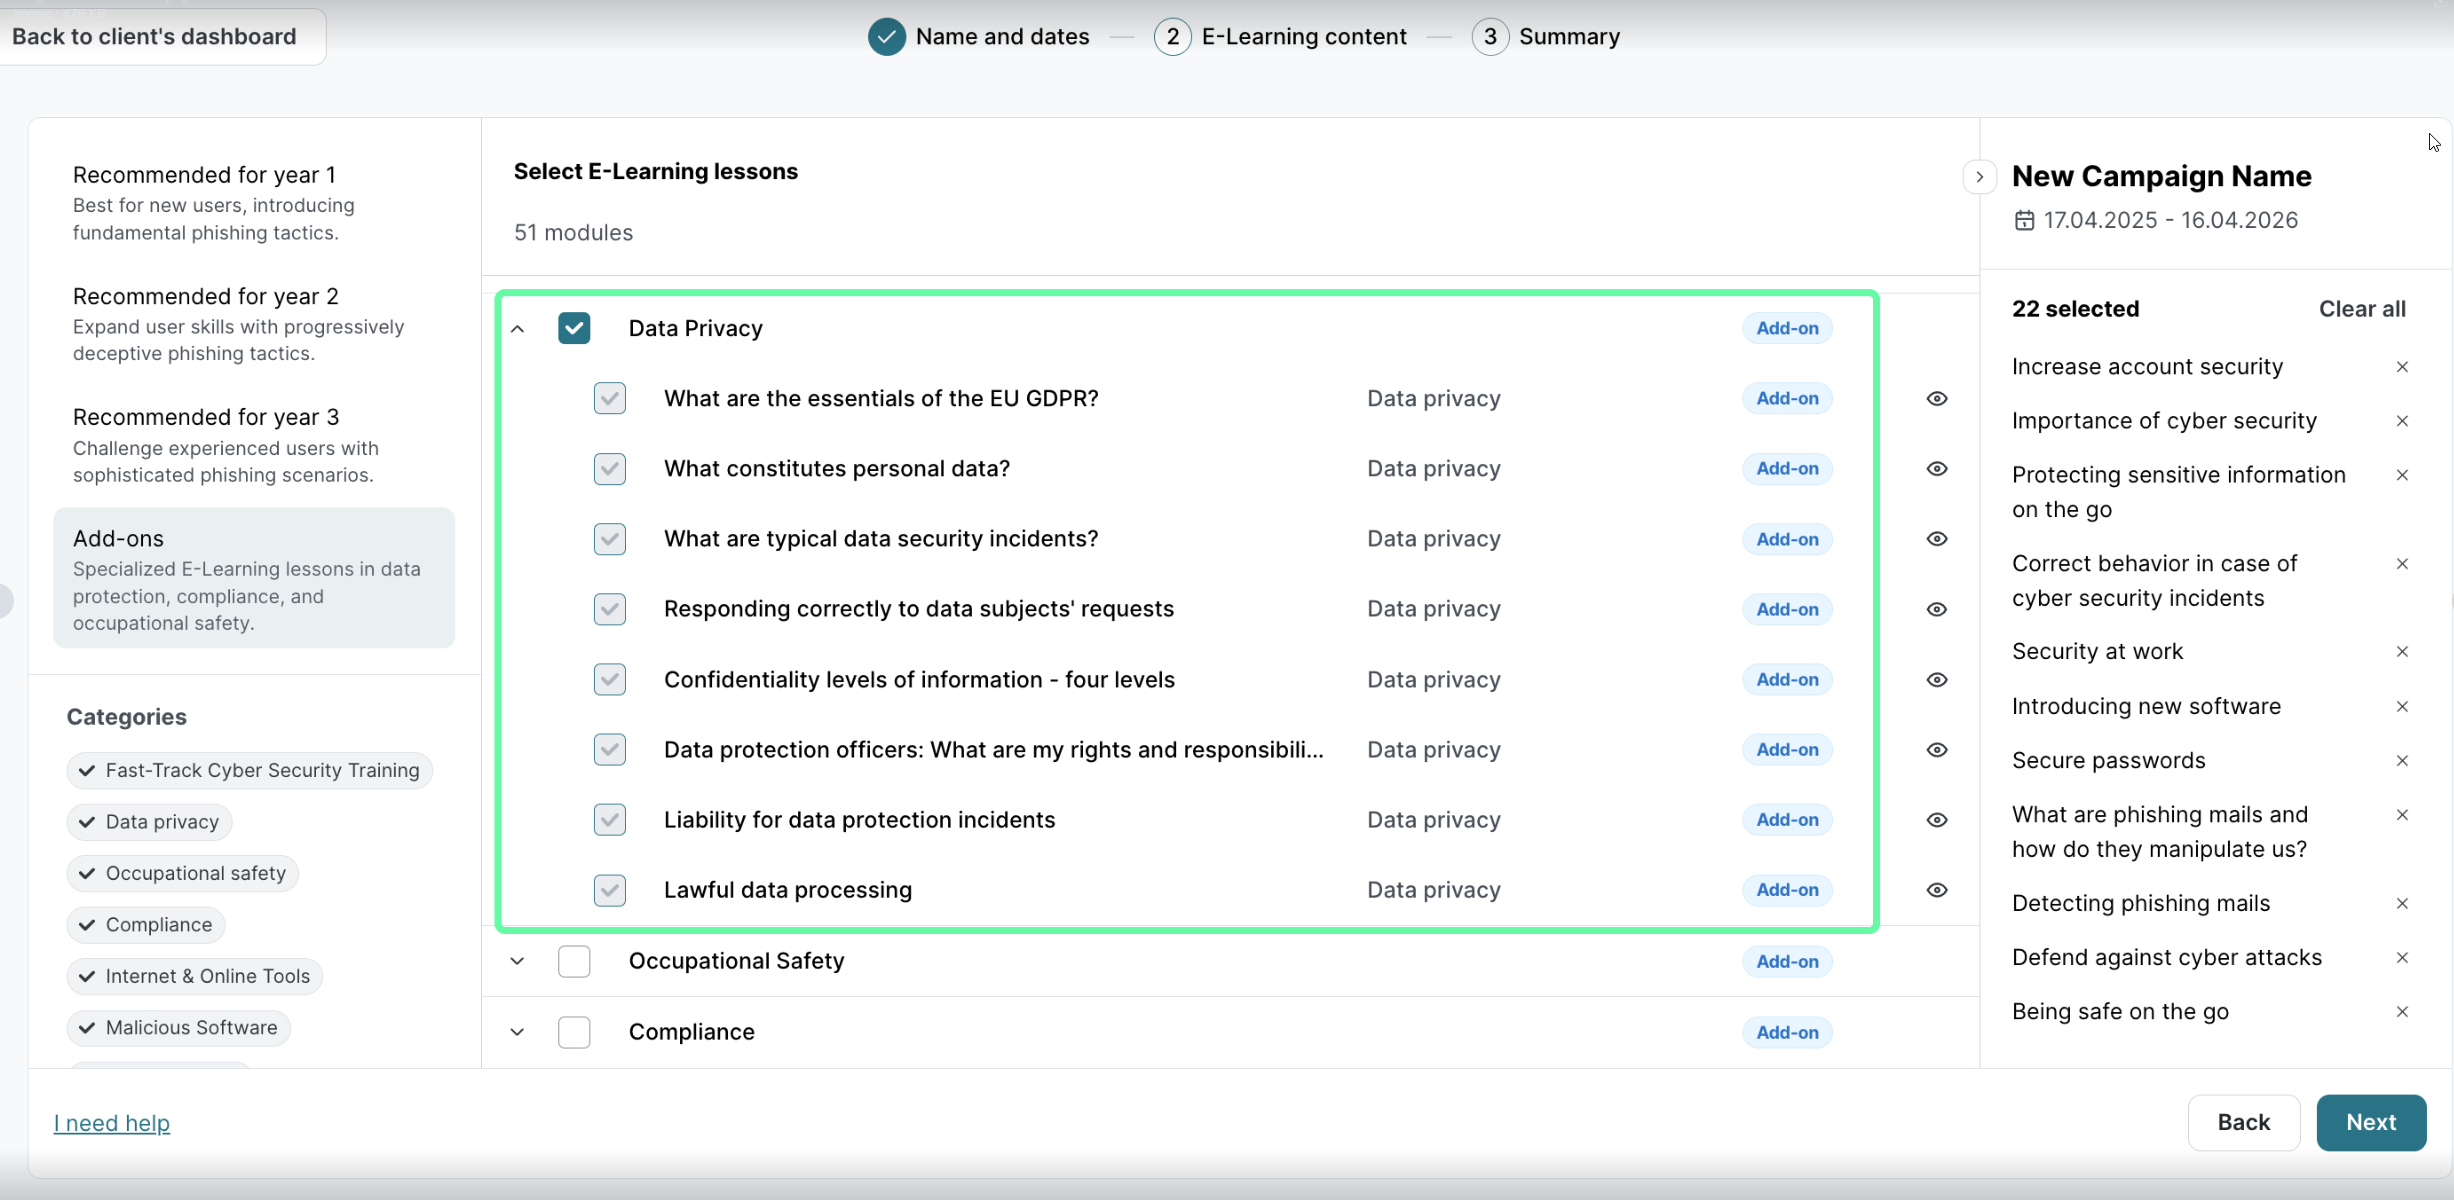Clear all selected lessons

(x=2362, y=309)
